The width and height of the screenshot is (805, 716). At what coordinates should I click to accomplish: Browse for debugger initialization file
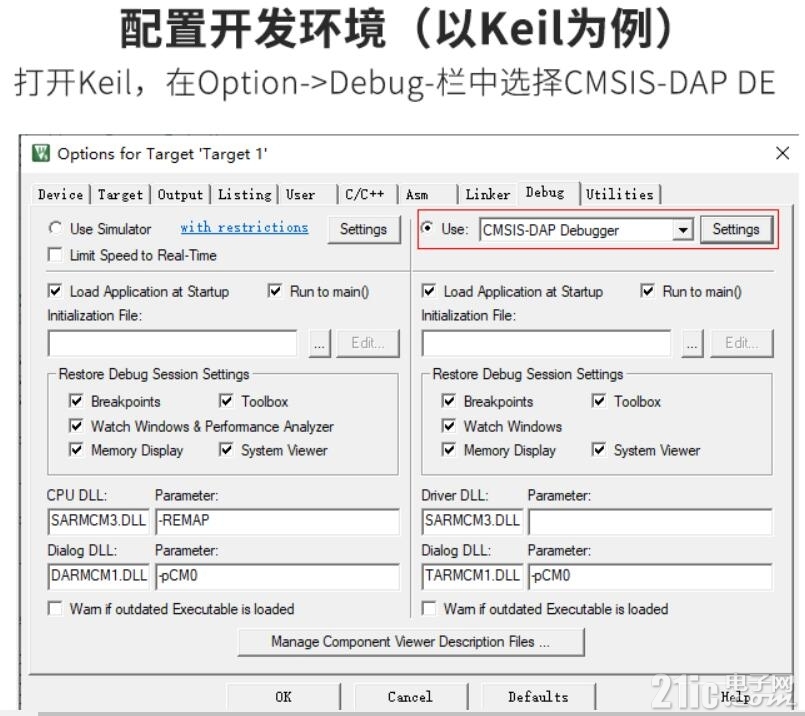(x=692, y=343)
